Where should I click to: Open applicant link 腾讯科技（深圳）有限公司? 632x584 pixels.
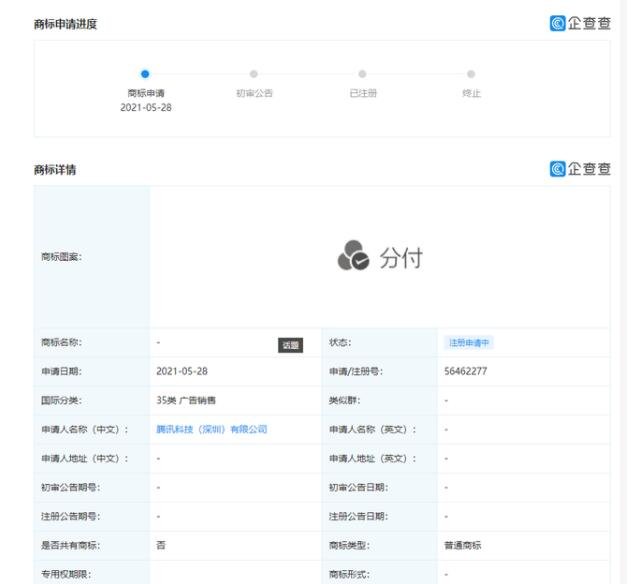(212, 429)
